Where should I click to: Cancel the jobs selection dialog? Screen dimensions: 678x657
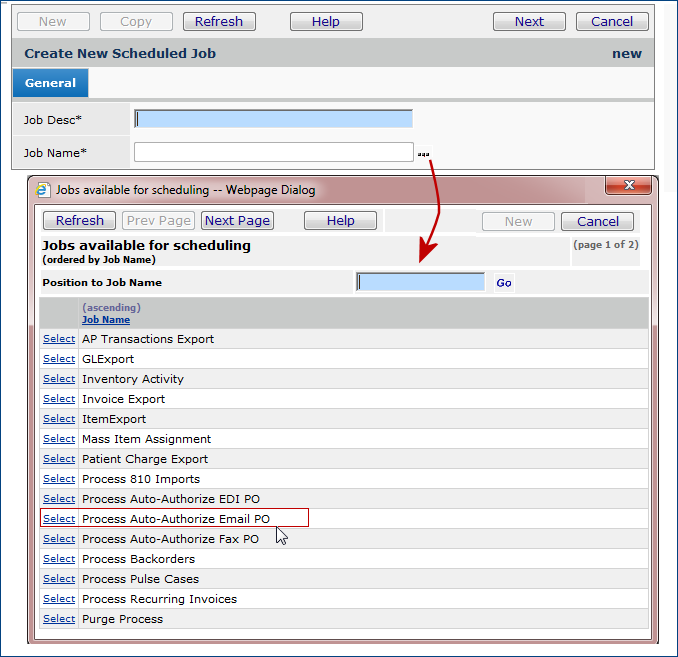point(597,221)
